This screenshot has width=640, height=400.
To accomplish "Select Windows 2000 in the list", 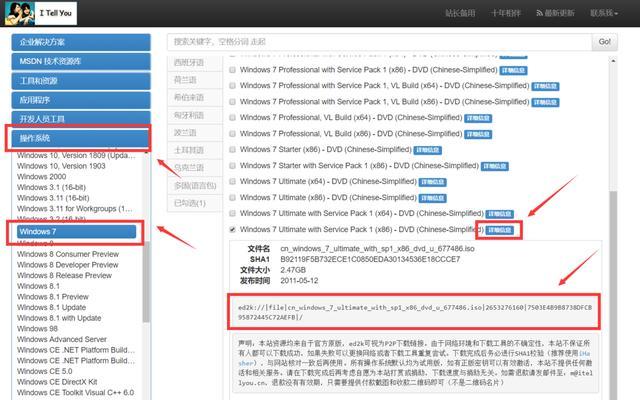I will click(42, 176).
